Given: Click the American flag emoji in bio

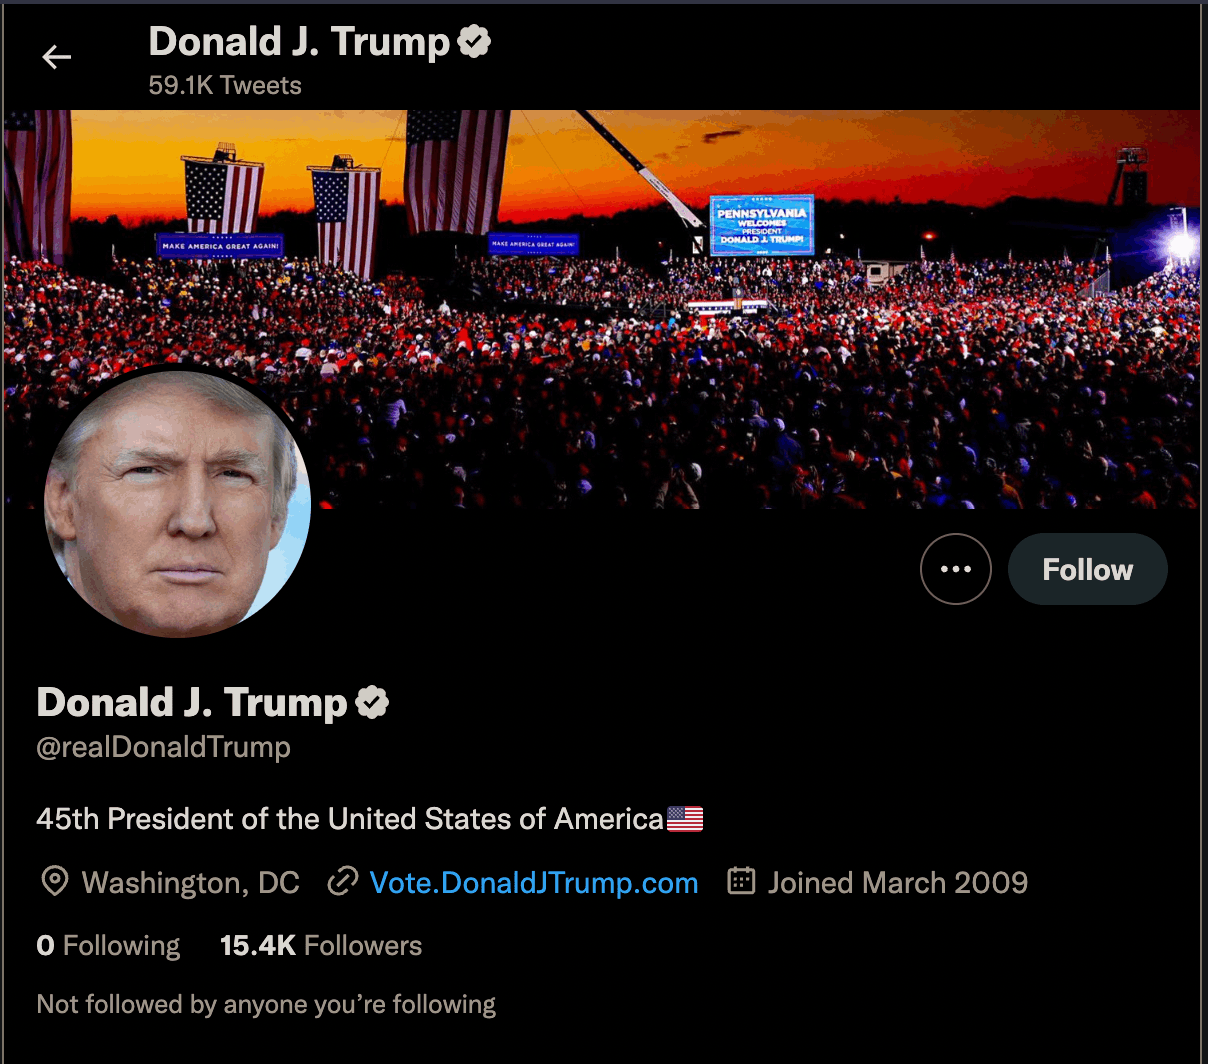Looking at the screenshot, I should pyautogui.click(x=685, y=819).
